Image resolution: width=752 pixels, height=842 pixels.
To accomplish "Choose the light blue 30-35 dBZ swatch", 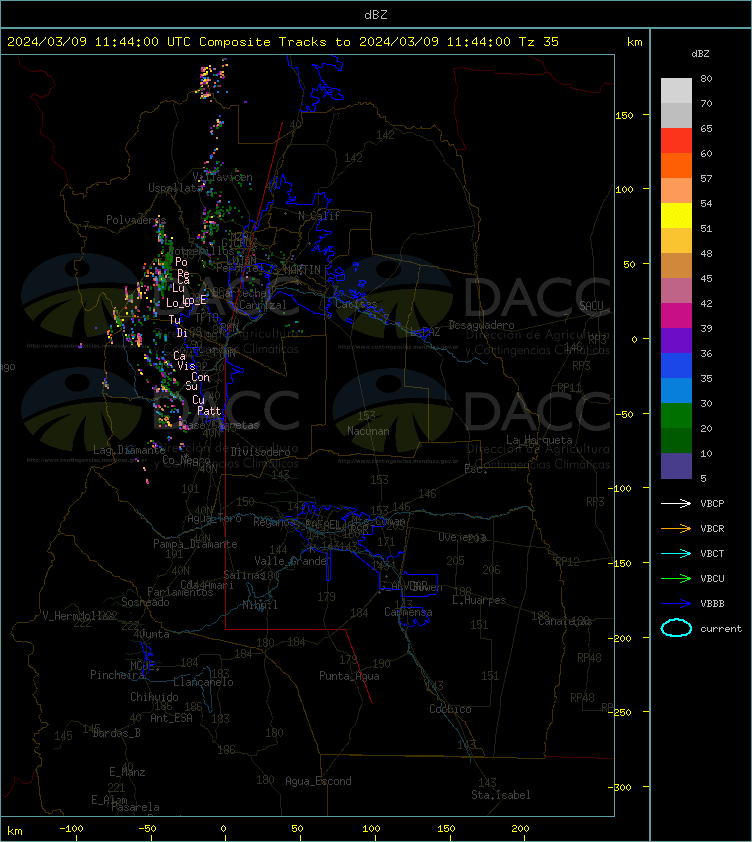I will pos(676,390).
